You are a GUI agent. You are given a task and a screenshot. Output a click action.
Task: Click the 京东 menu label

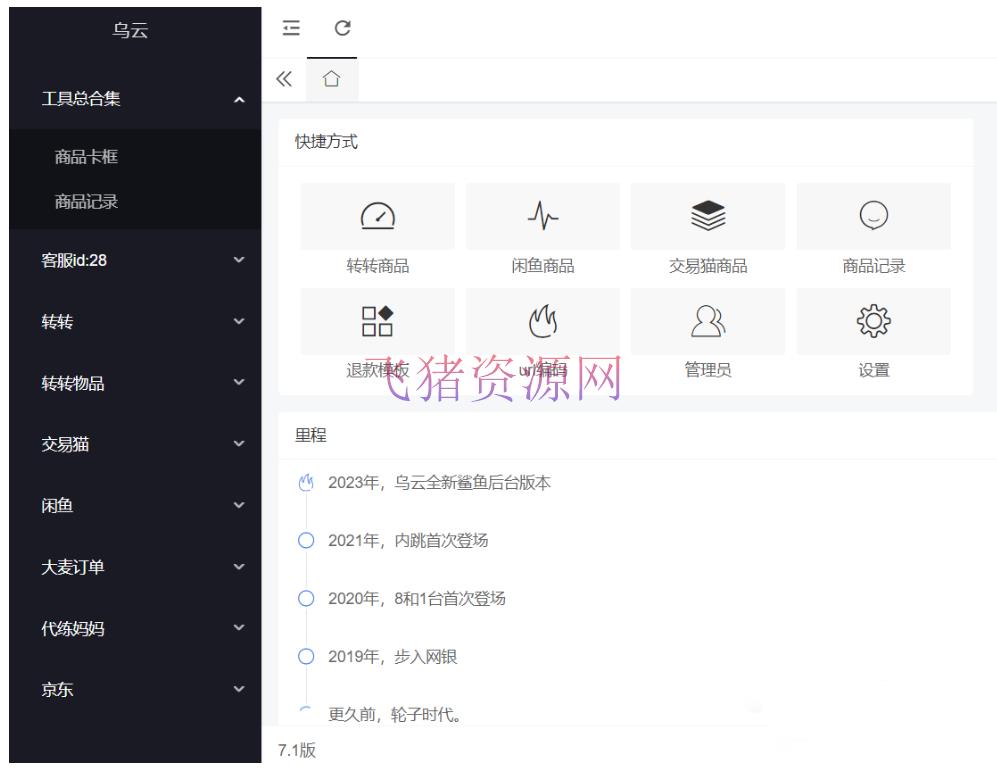point(57,689)
